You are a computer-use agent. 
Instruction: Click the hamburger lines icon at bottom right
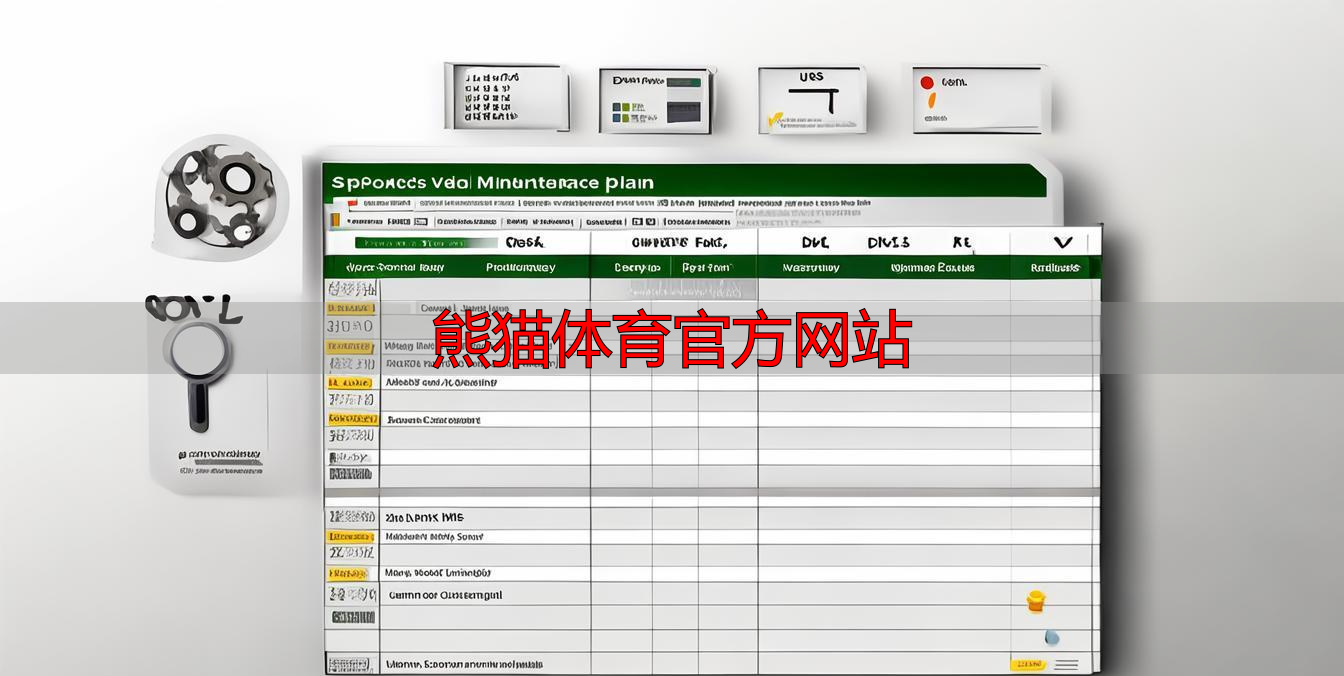coord(1066,662)
